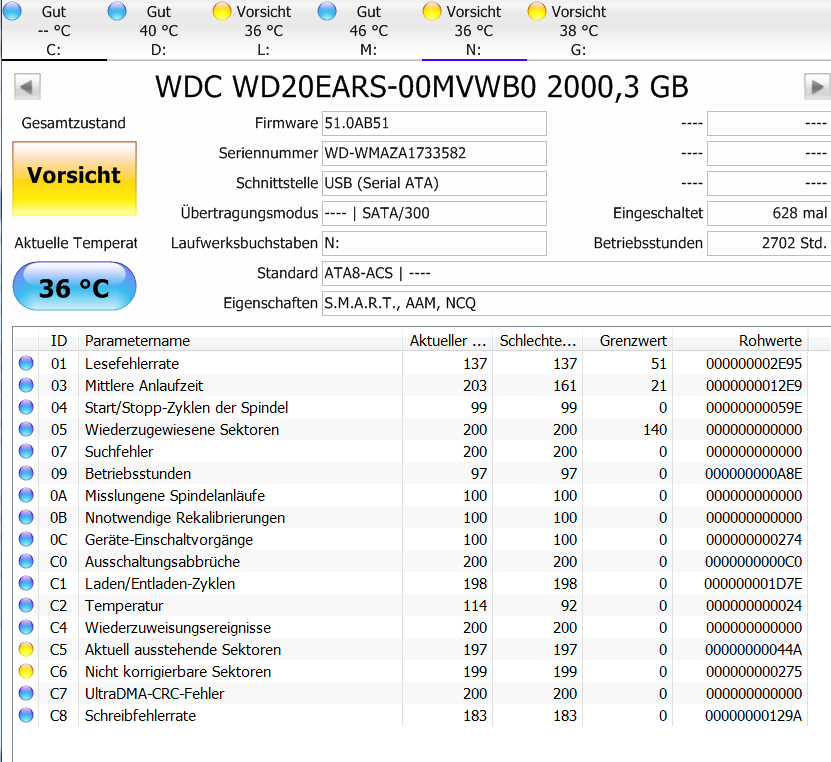The height and width of the screenshot is (762, 831).
Task: Click status icon of Ausschaltungsabbrüche row
Action: pyautogui.click(x=26, y=561)
